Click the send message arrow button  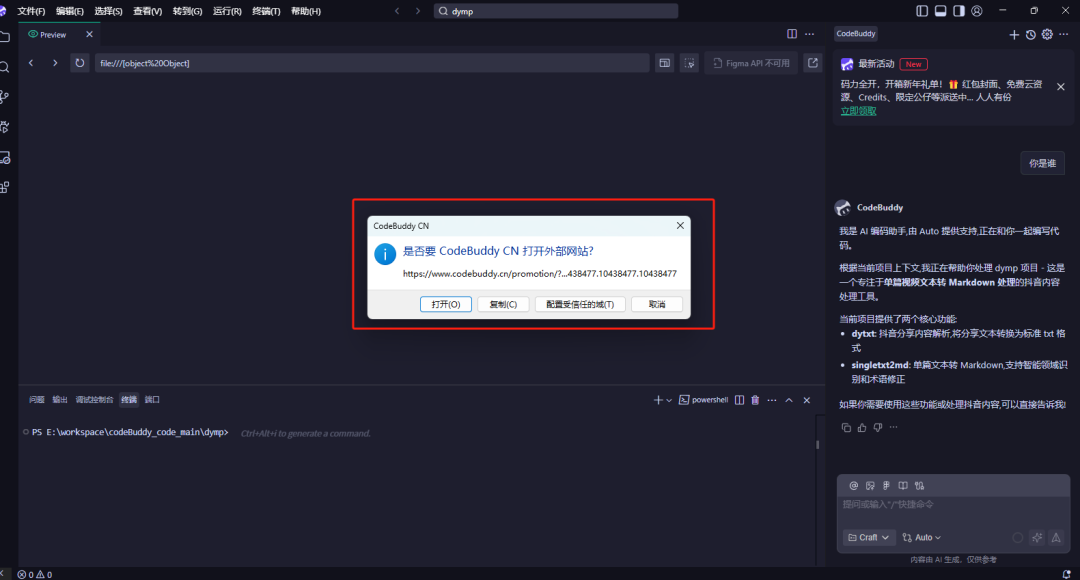coord(1056,537)
